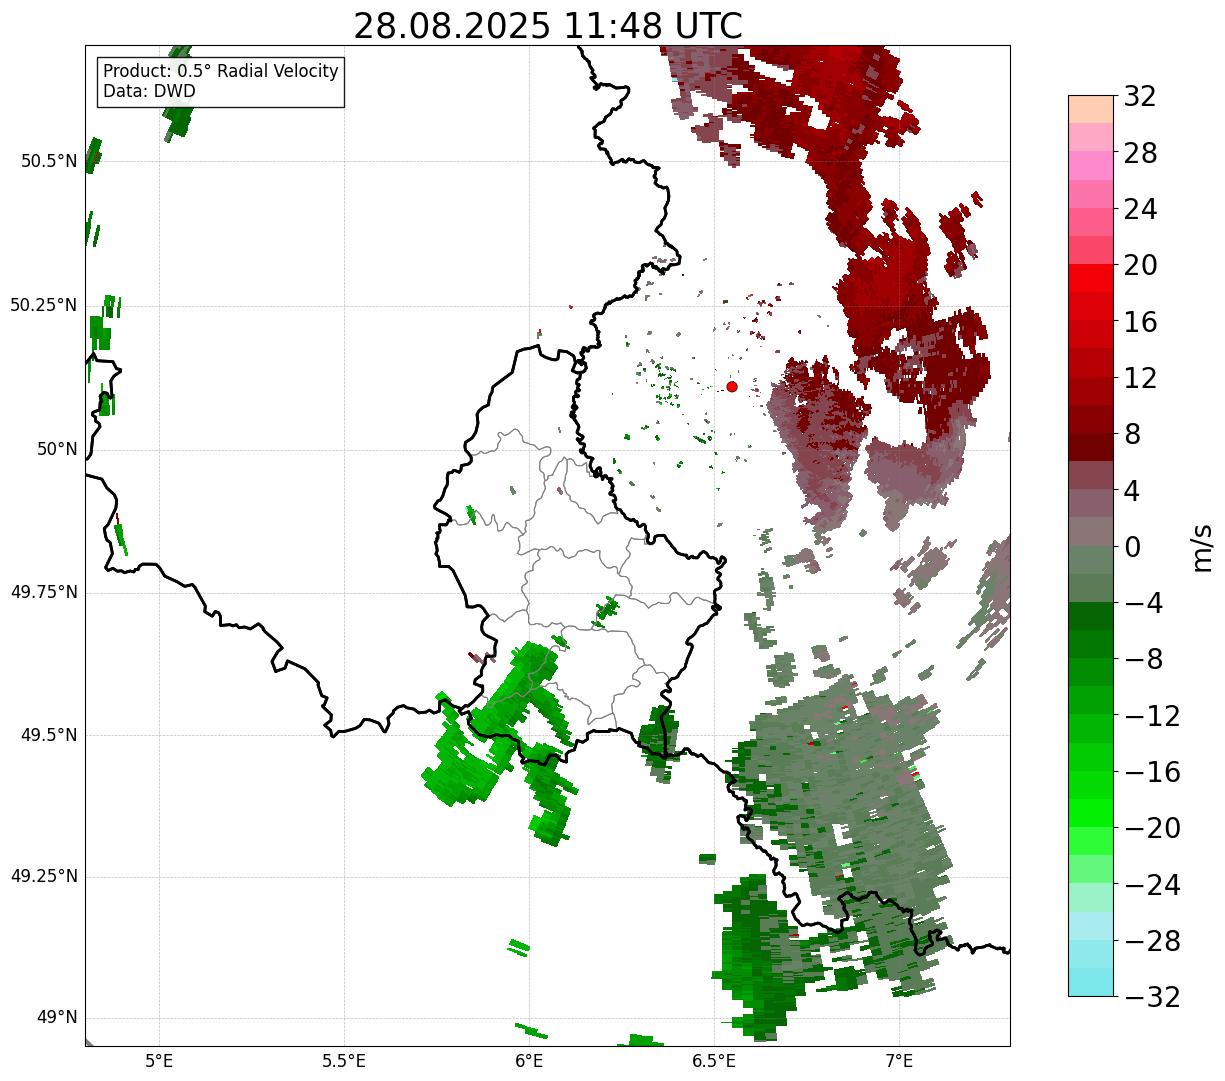Click the 5°E longitude label
This screenshot has width=1225, height=1081.
pyautogui.click(x=159, y=1060)
